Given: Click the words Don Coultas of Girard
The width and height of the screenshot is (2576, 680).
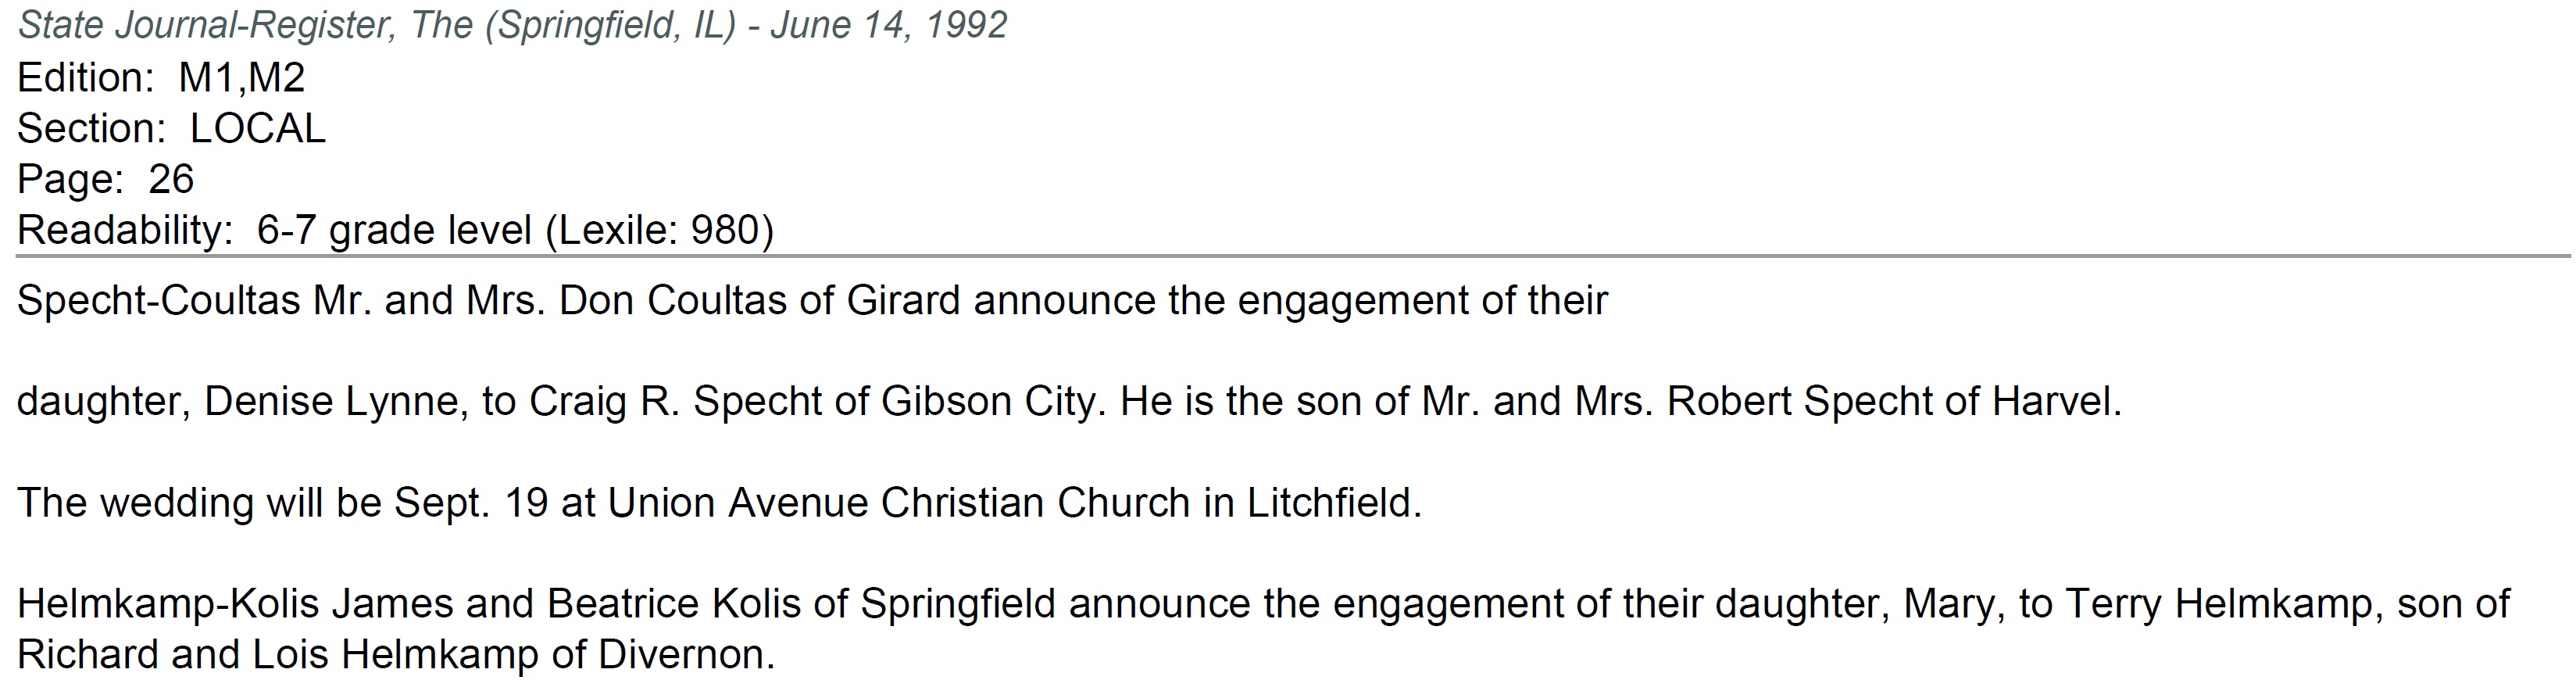Looking at the screenshot, I should pyautogui.click(x=759, y=301).
